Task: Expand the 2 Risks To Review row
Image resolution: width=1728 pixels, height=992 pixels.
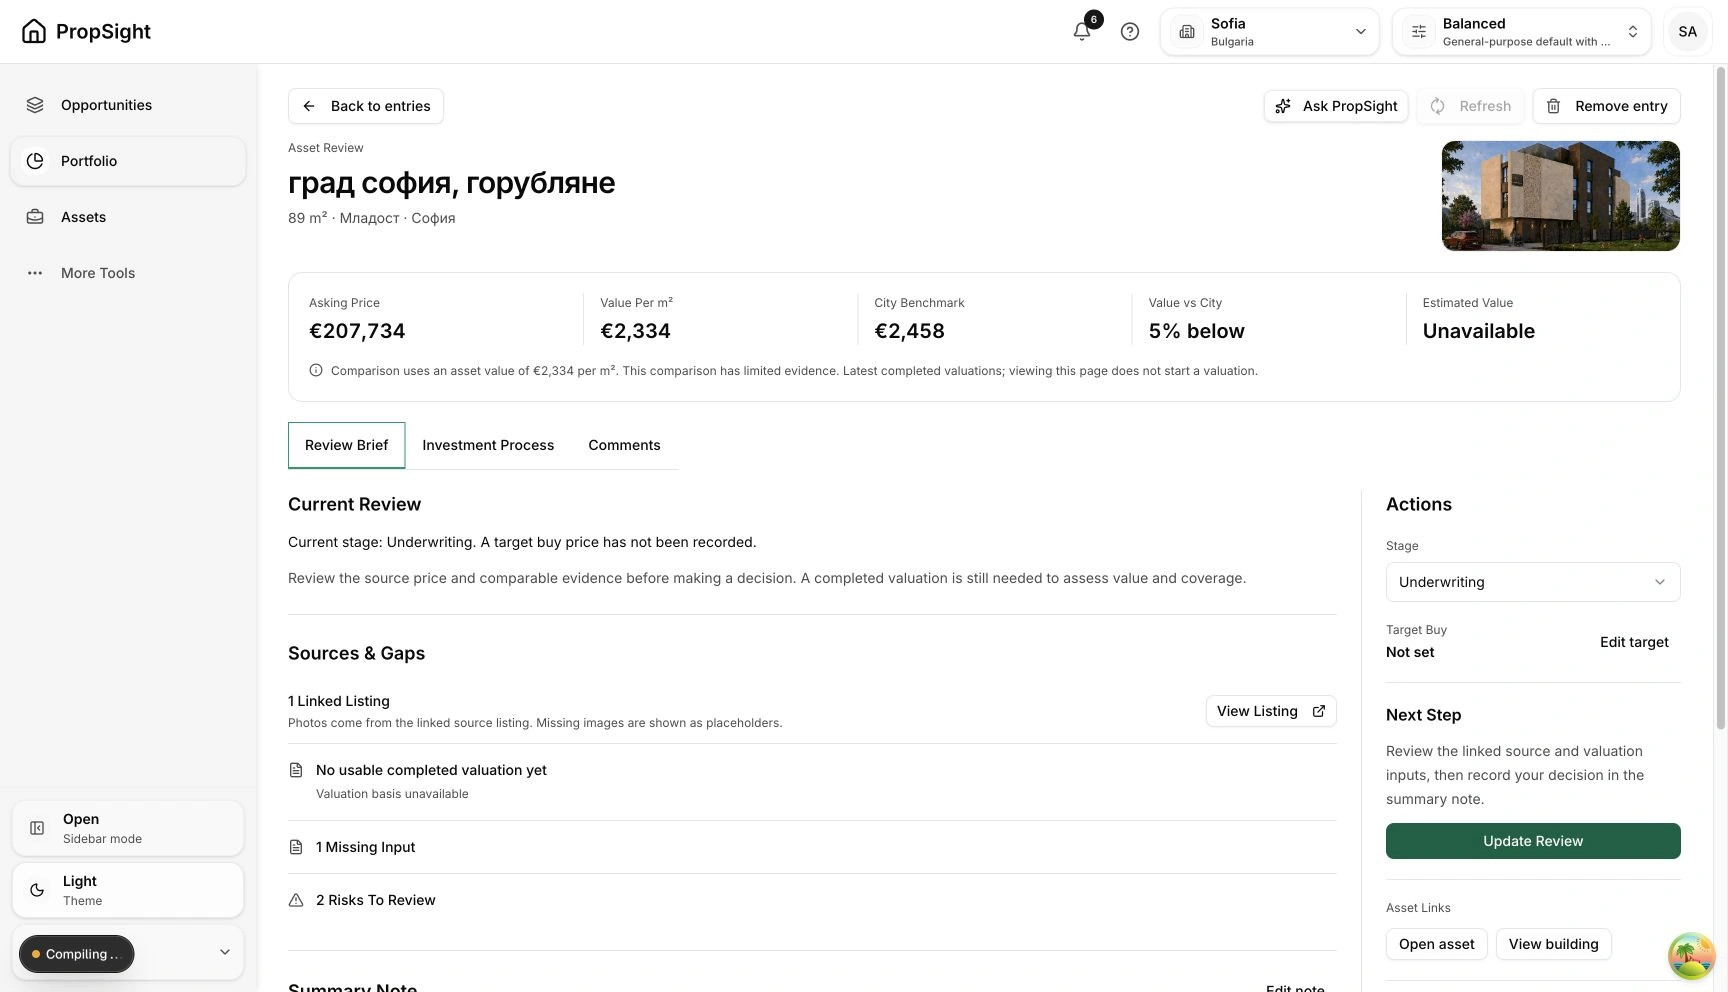Action: 812,900
